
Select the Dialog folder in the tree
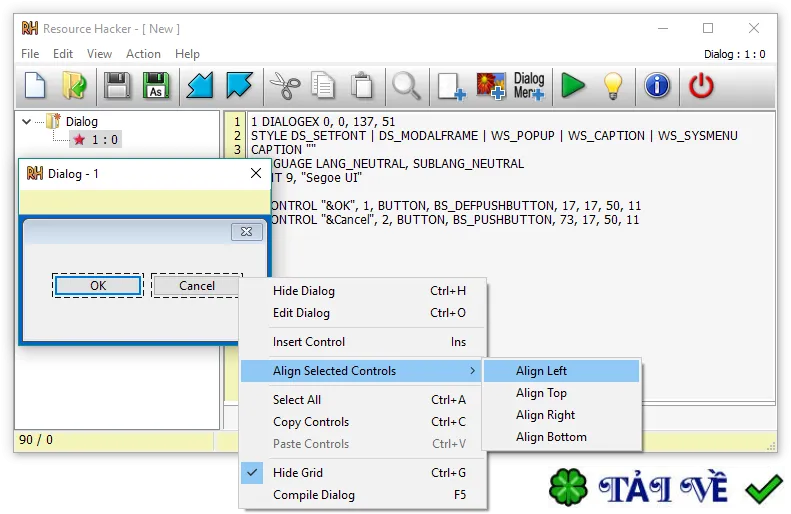coord(74,122)
